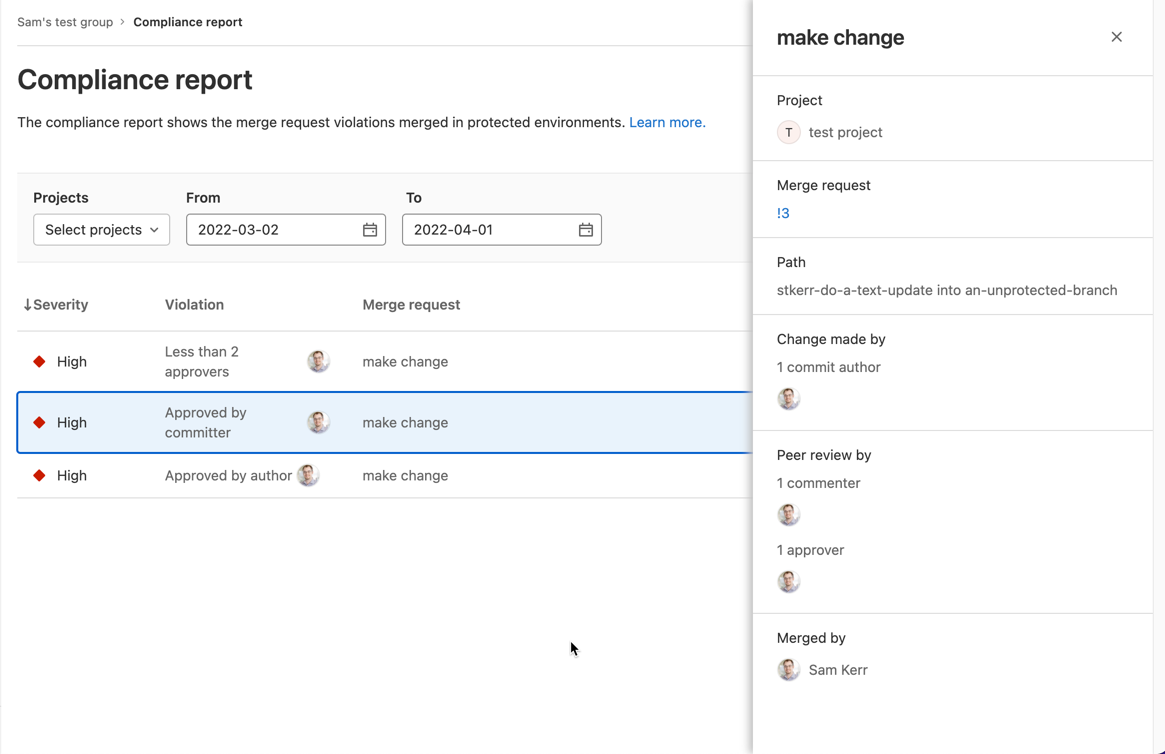This screenshot has height=754, width=1165.
Task: Click the commit author avatar under Change made by
Action: pyautogui.click(x=789, y=397)
